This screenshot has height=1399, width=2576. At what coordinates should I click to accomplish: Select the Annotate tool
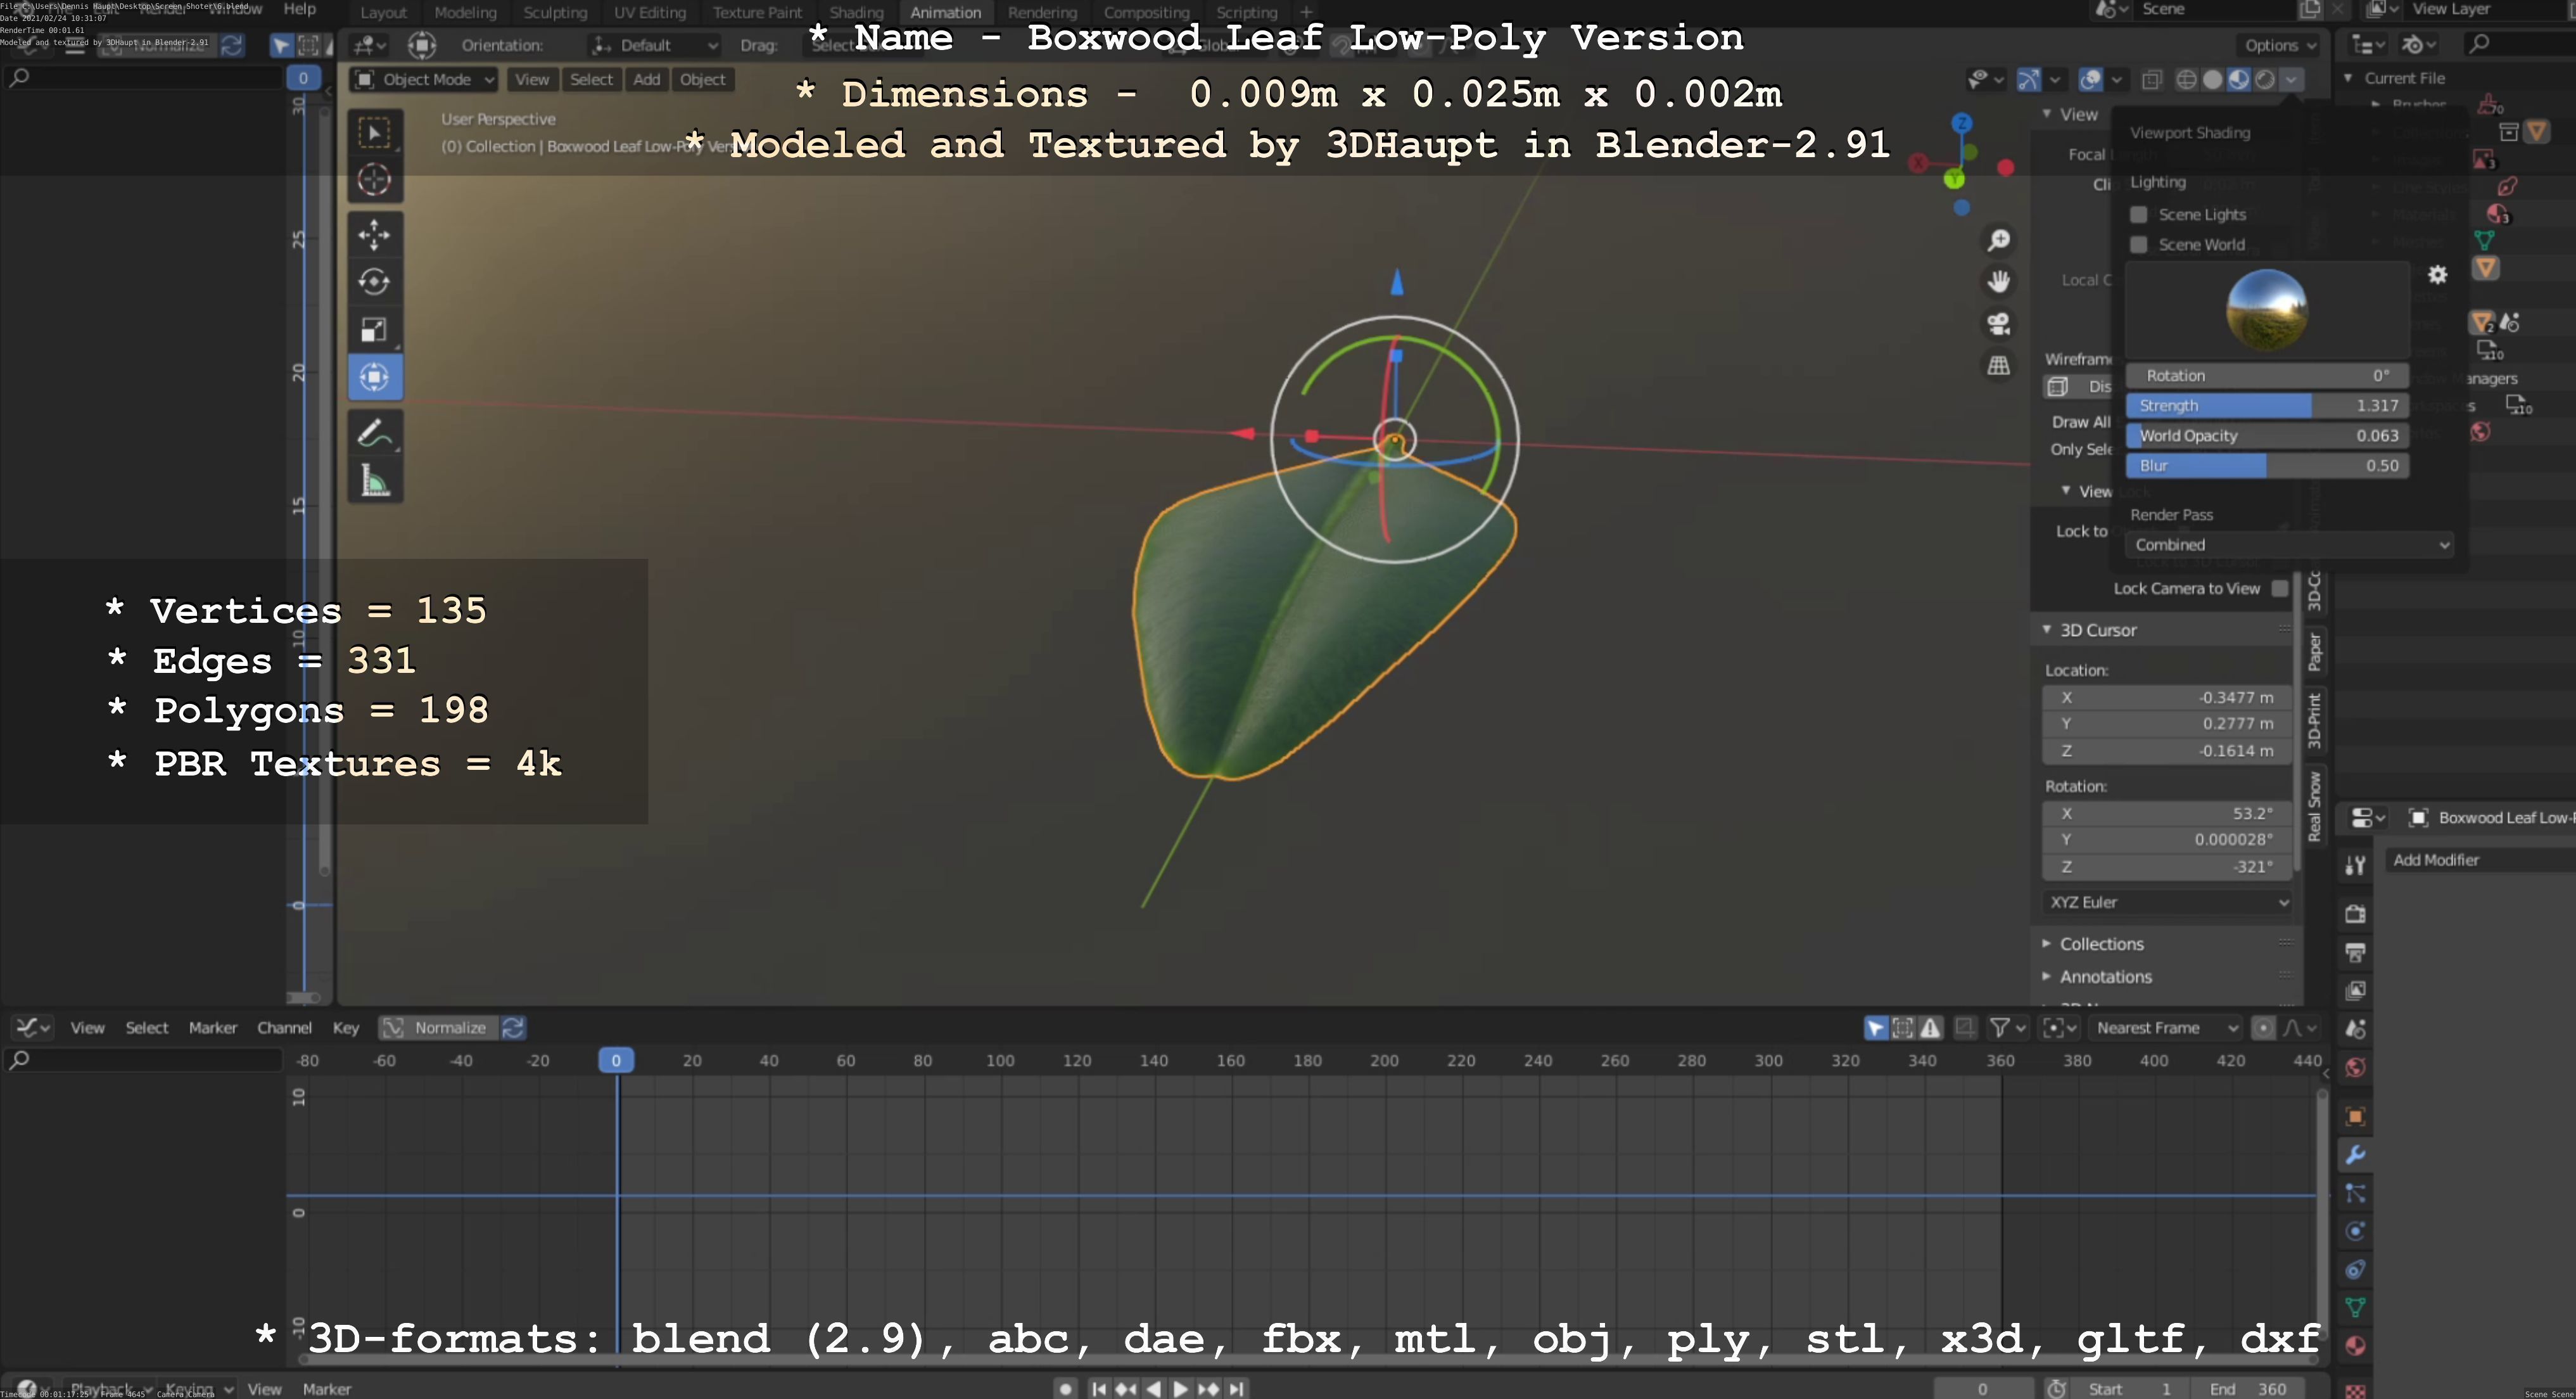click(375, 433)
